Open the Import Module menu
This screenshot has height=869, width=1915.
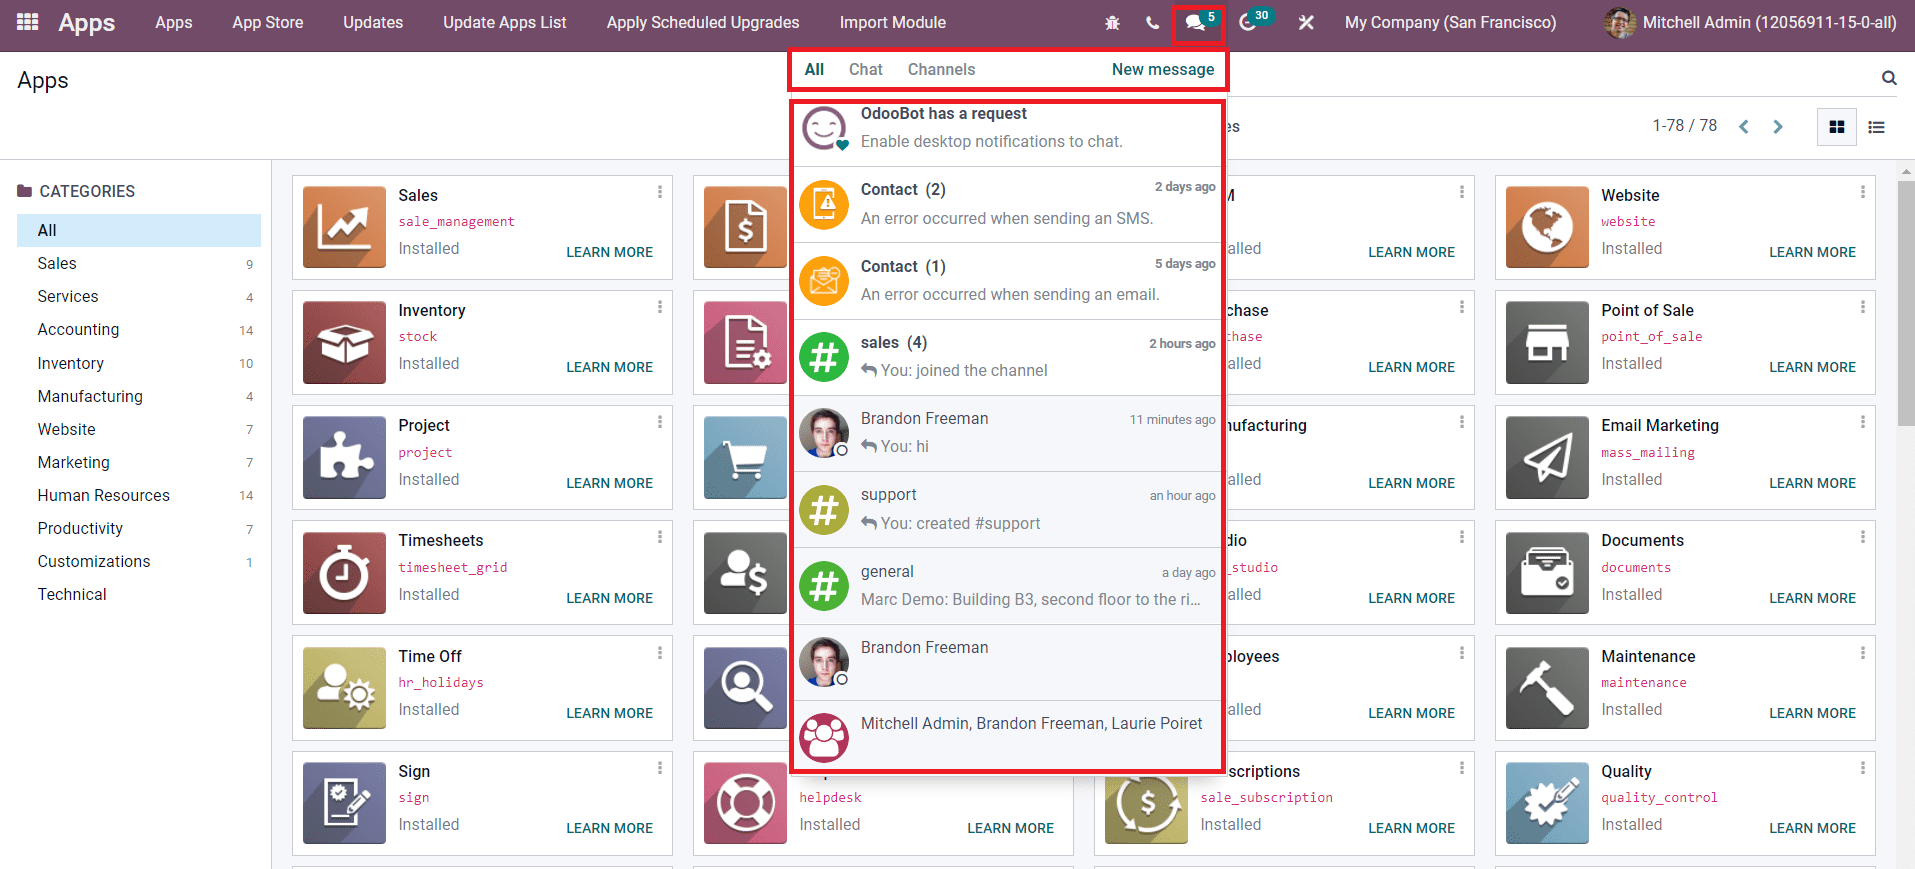pos(893,22)
